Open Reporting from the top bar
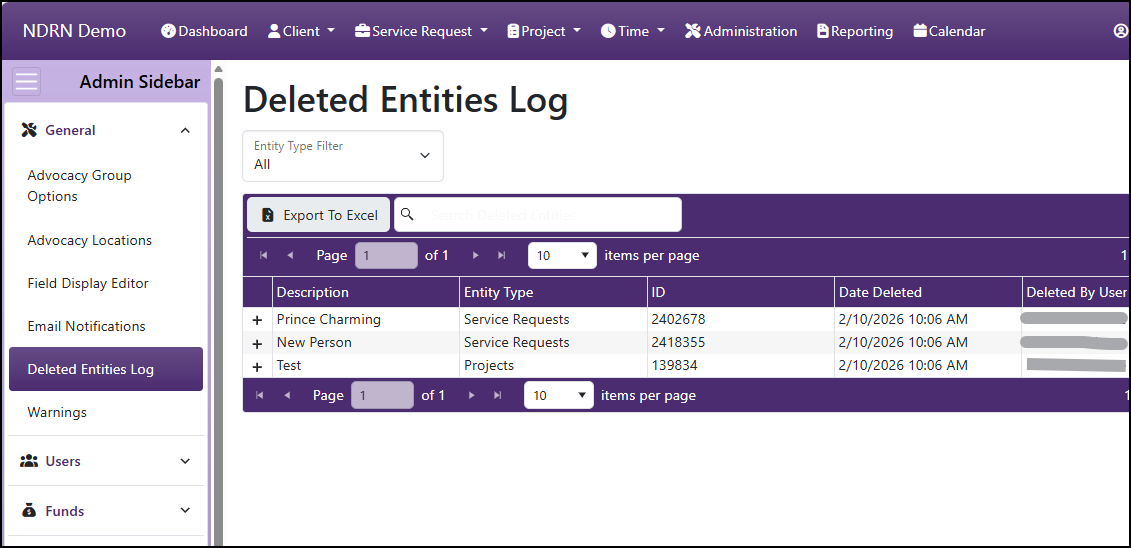 (855, 31)
